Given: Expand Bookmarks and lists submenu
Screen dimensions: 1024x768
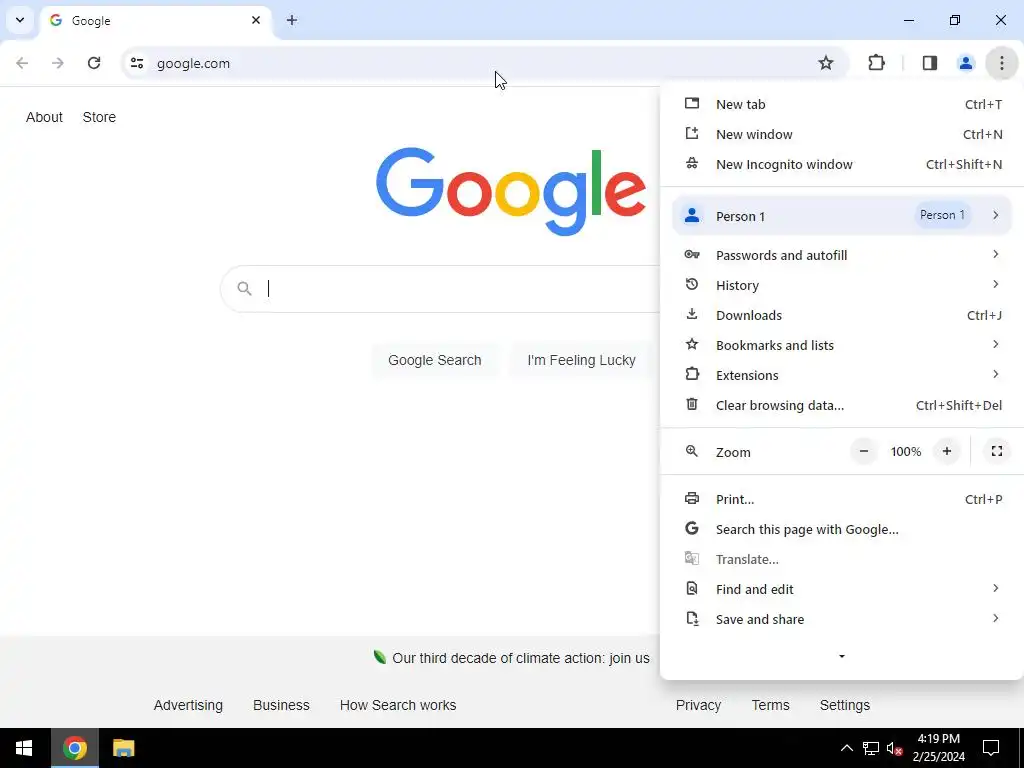Looking at the screenshot, I should pyautogui.click(x=842, y=345).
